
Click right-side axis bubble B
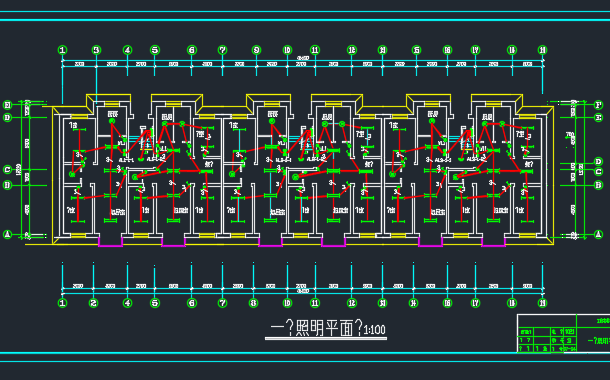[x=598, y=185]
